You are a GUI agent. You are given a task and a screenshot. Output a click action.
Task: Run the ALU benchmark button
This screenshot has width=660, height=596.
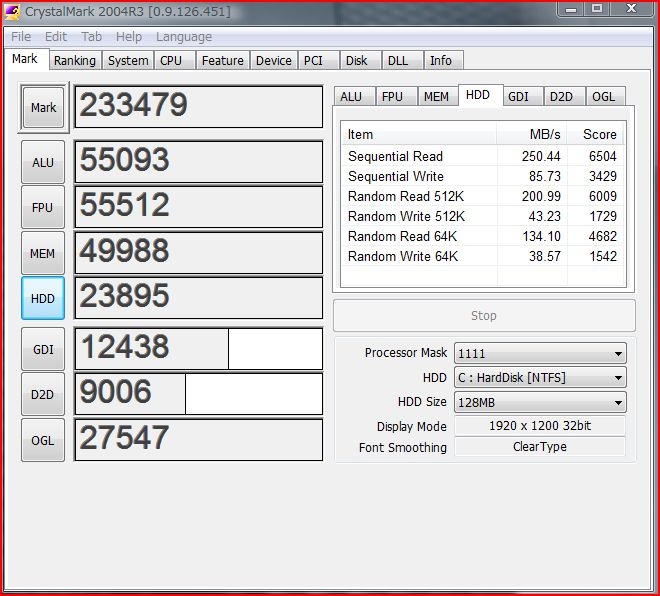[43, 162]
